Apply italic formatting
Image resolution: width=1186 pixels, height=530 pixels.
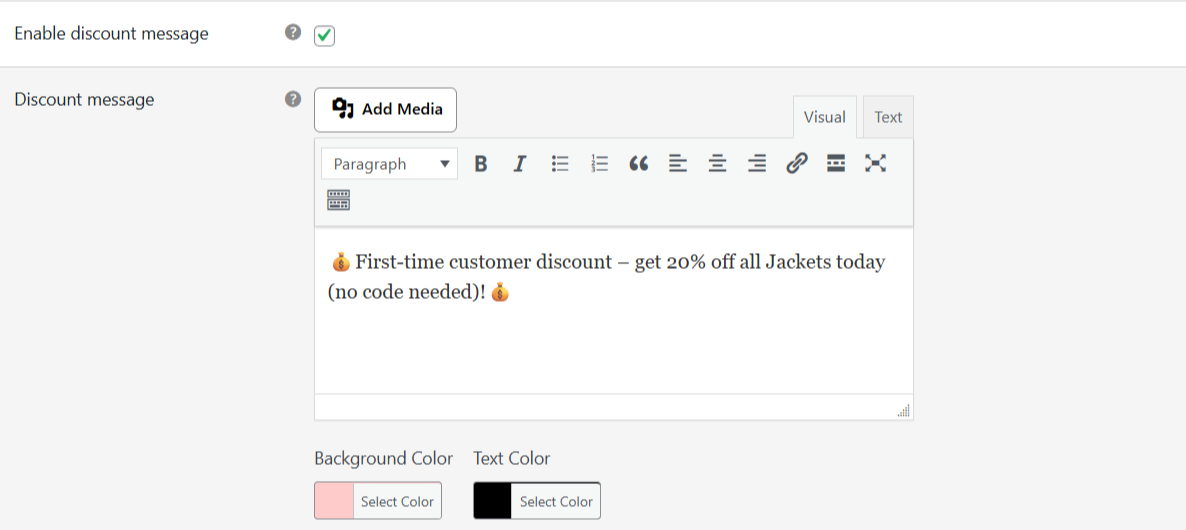[x=520, y=163]
